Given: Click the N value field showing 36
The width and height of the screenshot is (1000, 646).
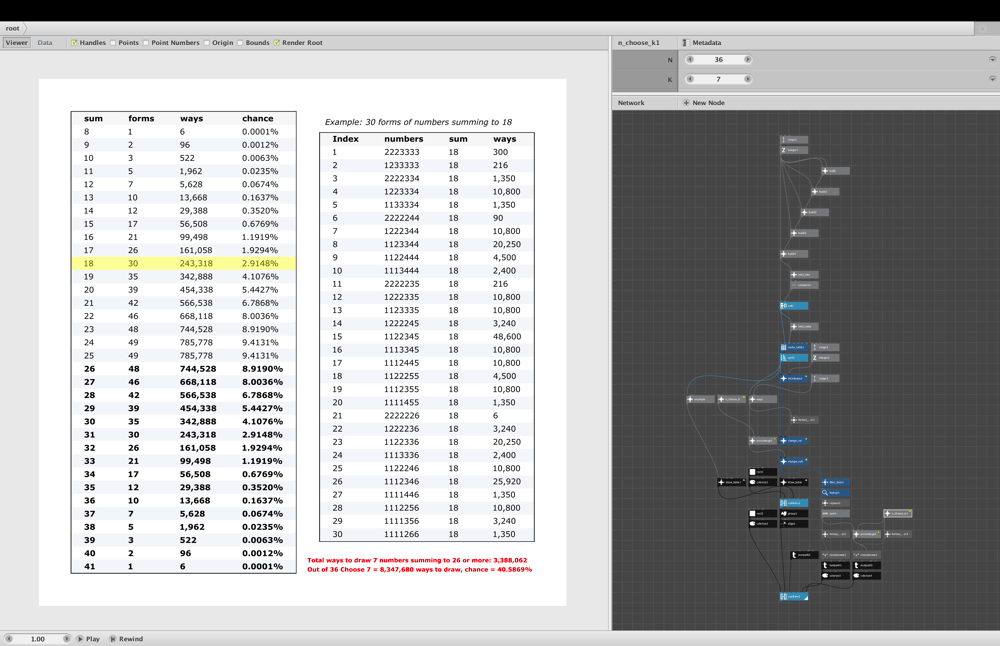Looking at the screenshot, I should click(x=719, y=59).
